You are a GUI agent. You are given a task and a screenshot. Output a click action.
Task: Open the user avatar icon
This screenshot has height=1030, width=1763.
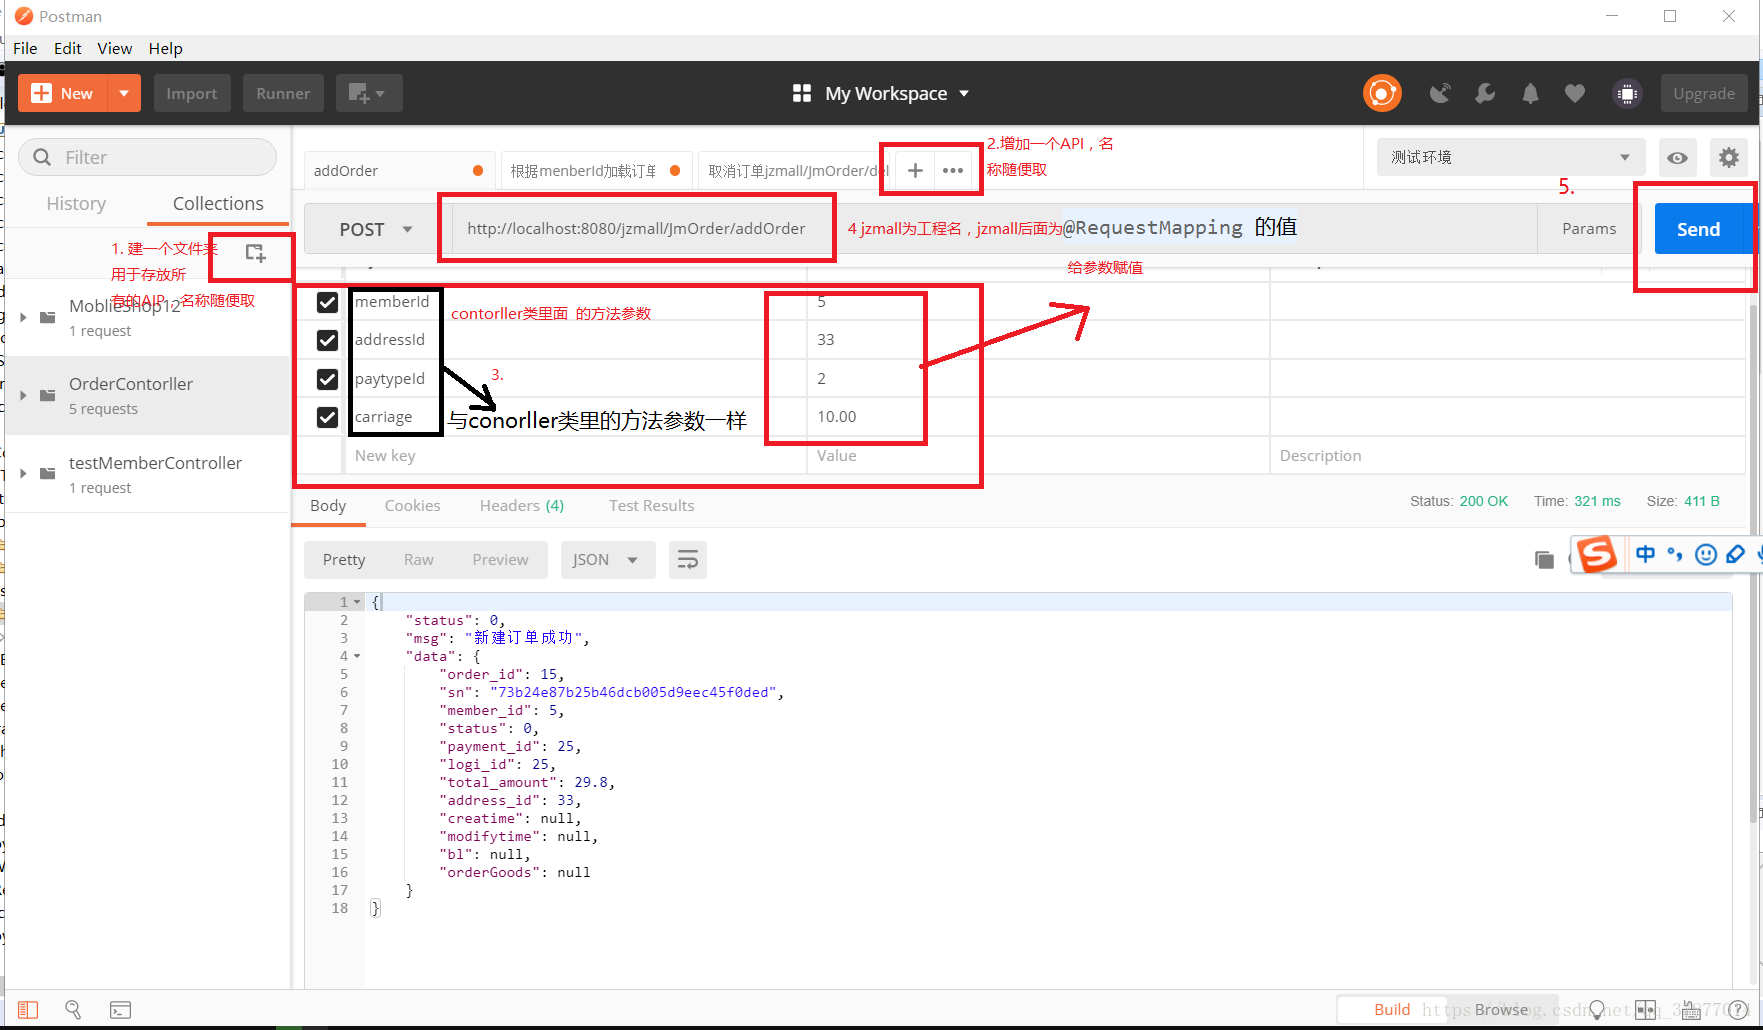1627,93
